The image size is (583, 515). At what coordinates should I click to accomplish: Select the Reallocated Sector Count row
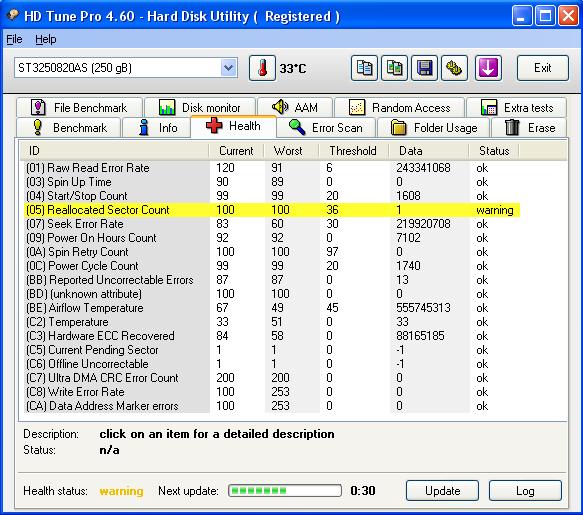point(271,210)
